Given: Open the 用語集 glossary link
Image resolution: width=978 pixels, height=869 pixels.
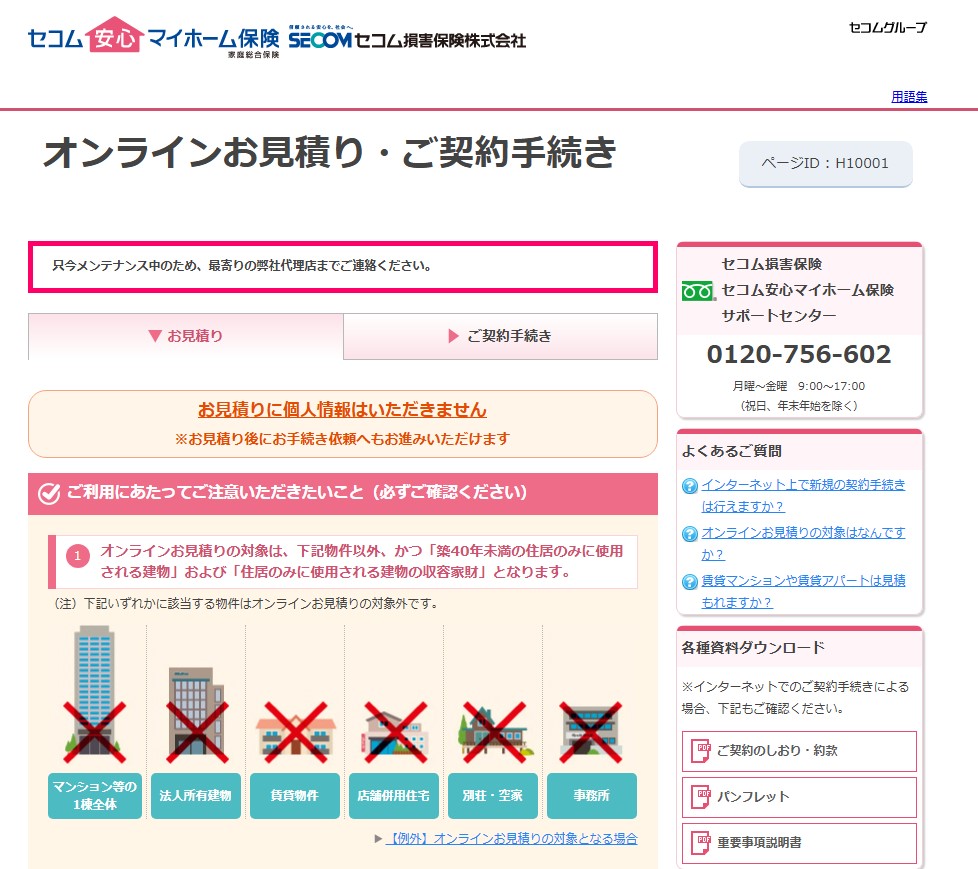Looking at the screenshot, I should [908, 97].
